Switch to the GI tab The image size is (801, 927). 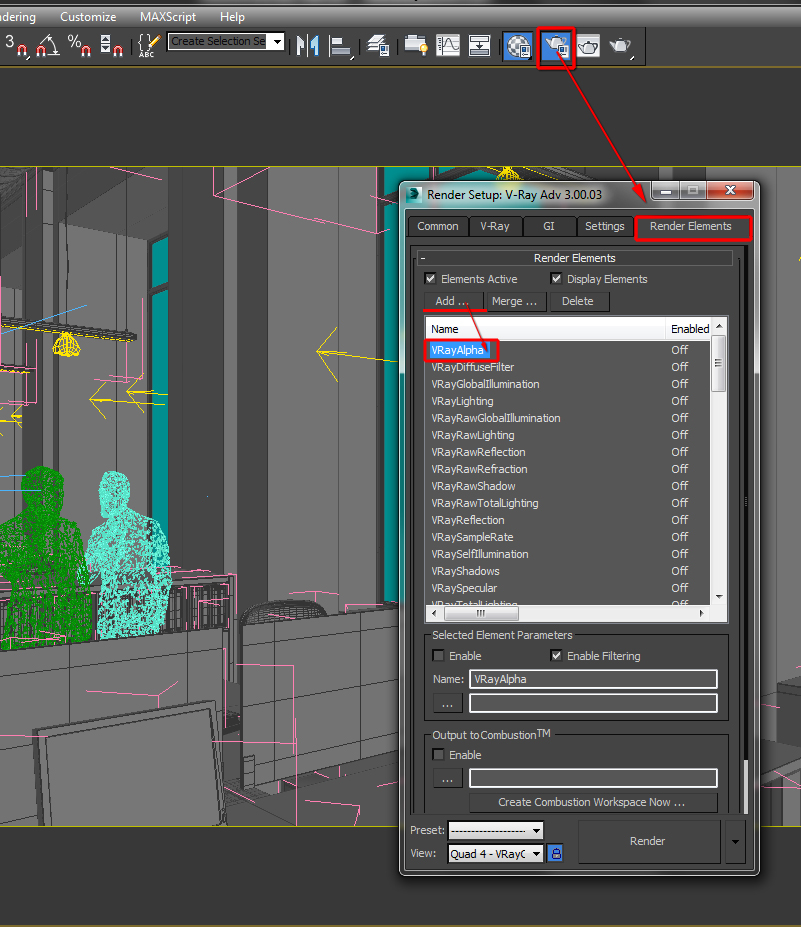tap(549, 226)
